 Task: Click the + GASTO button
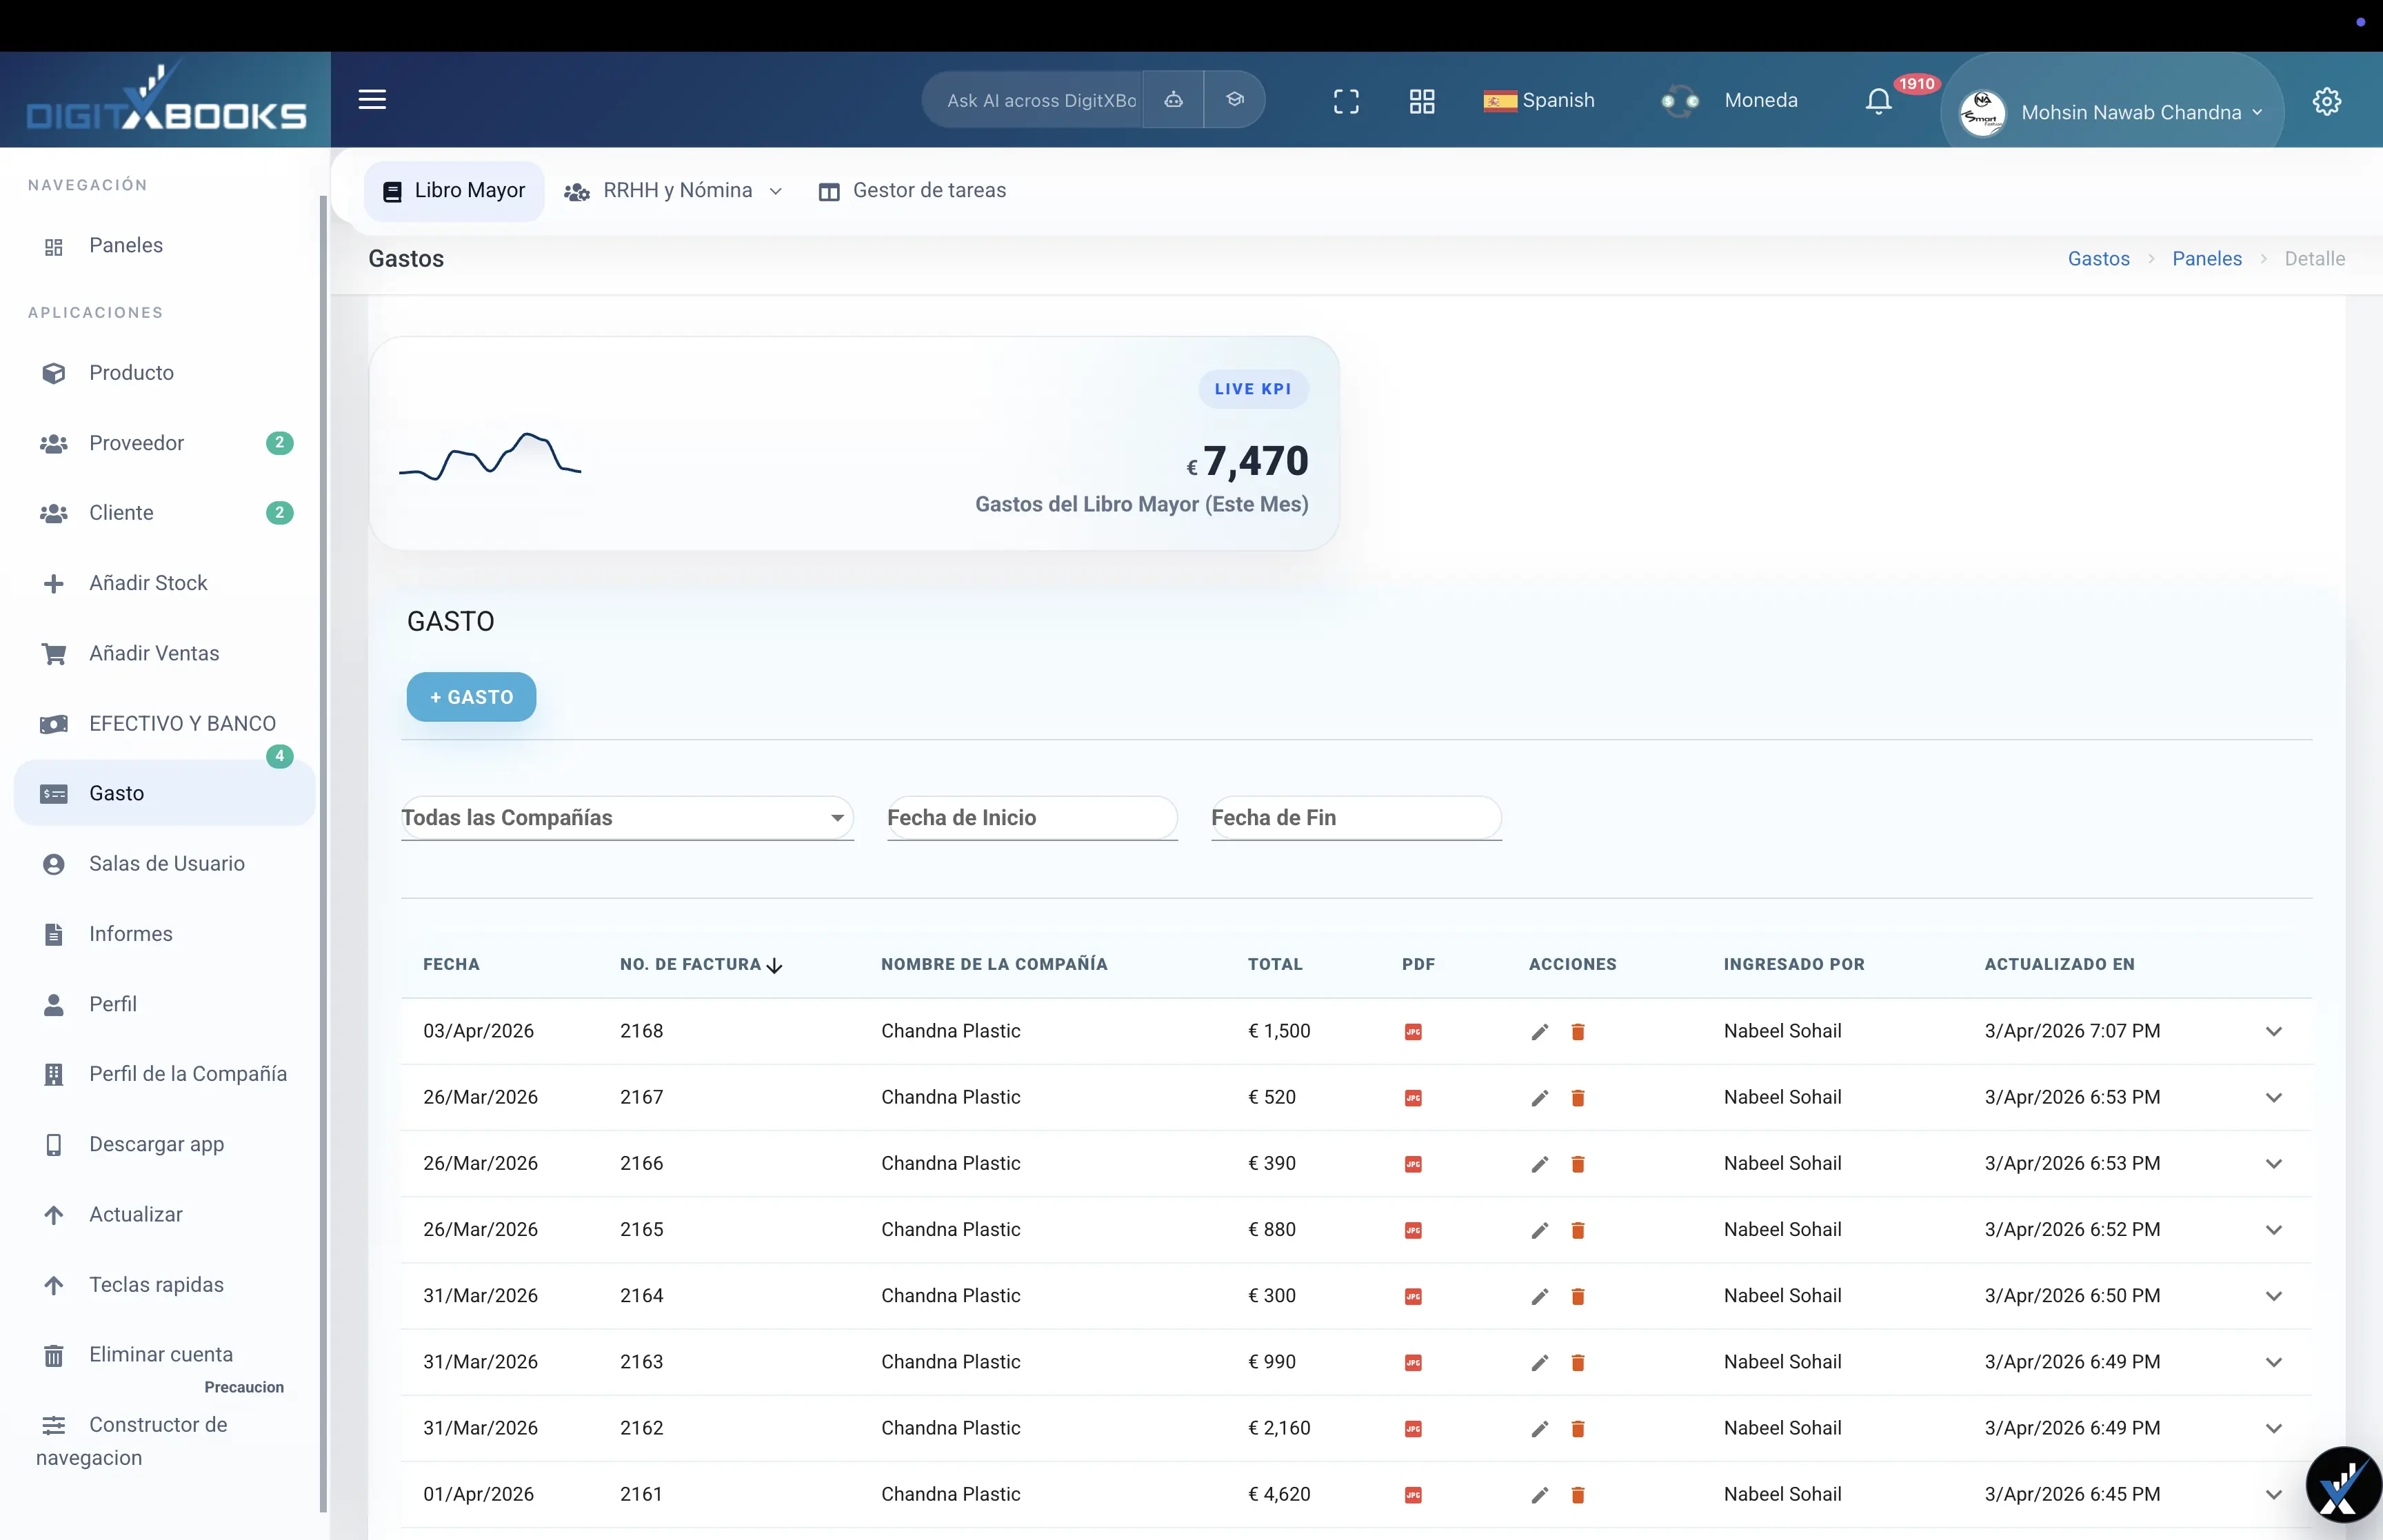coord(470,696)
